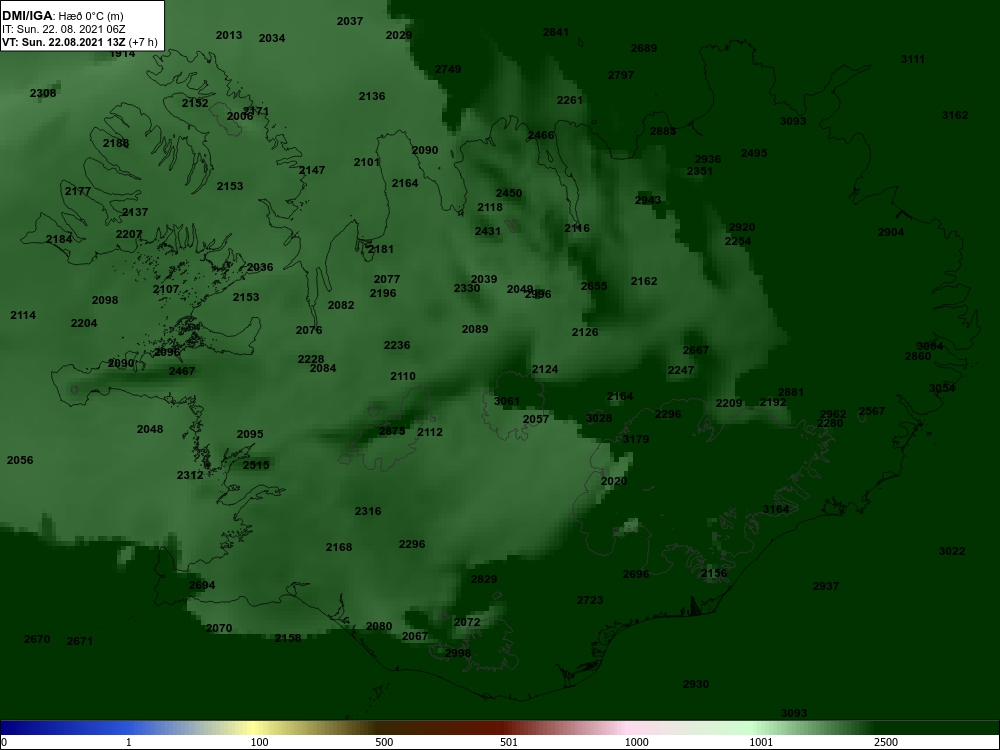Screen dimensions: 1000x750
Task: Click the 'IT: Sun. 22. 08. 2021 06Z' line
Action: (62, 29)
